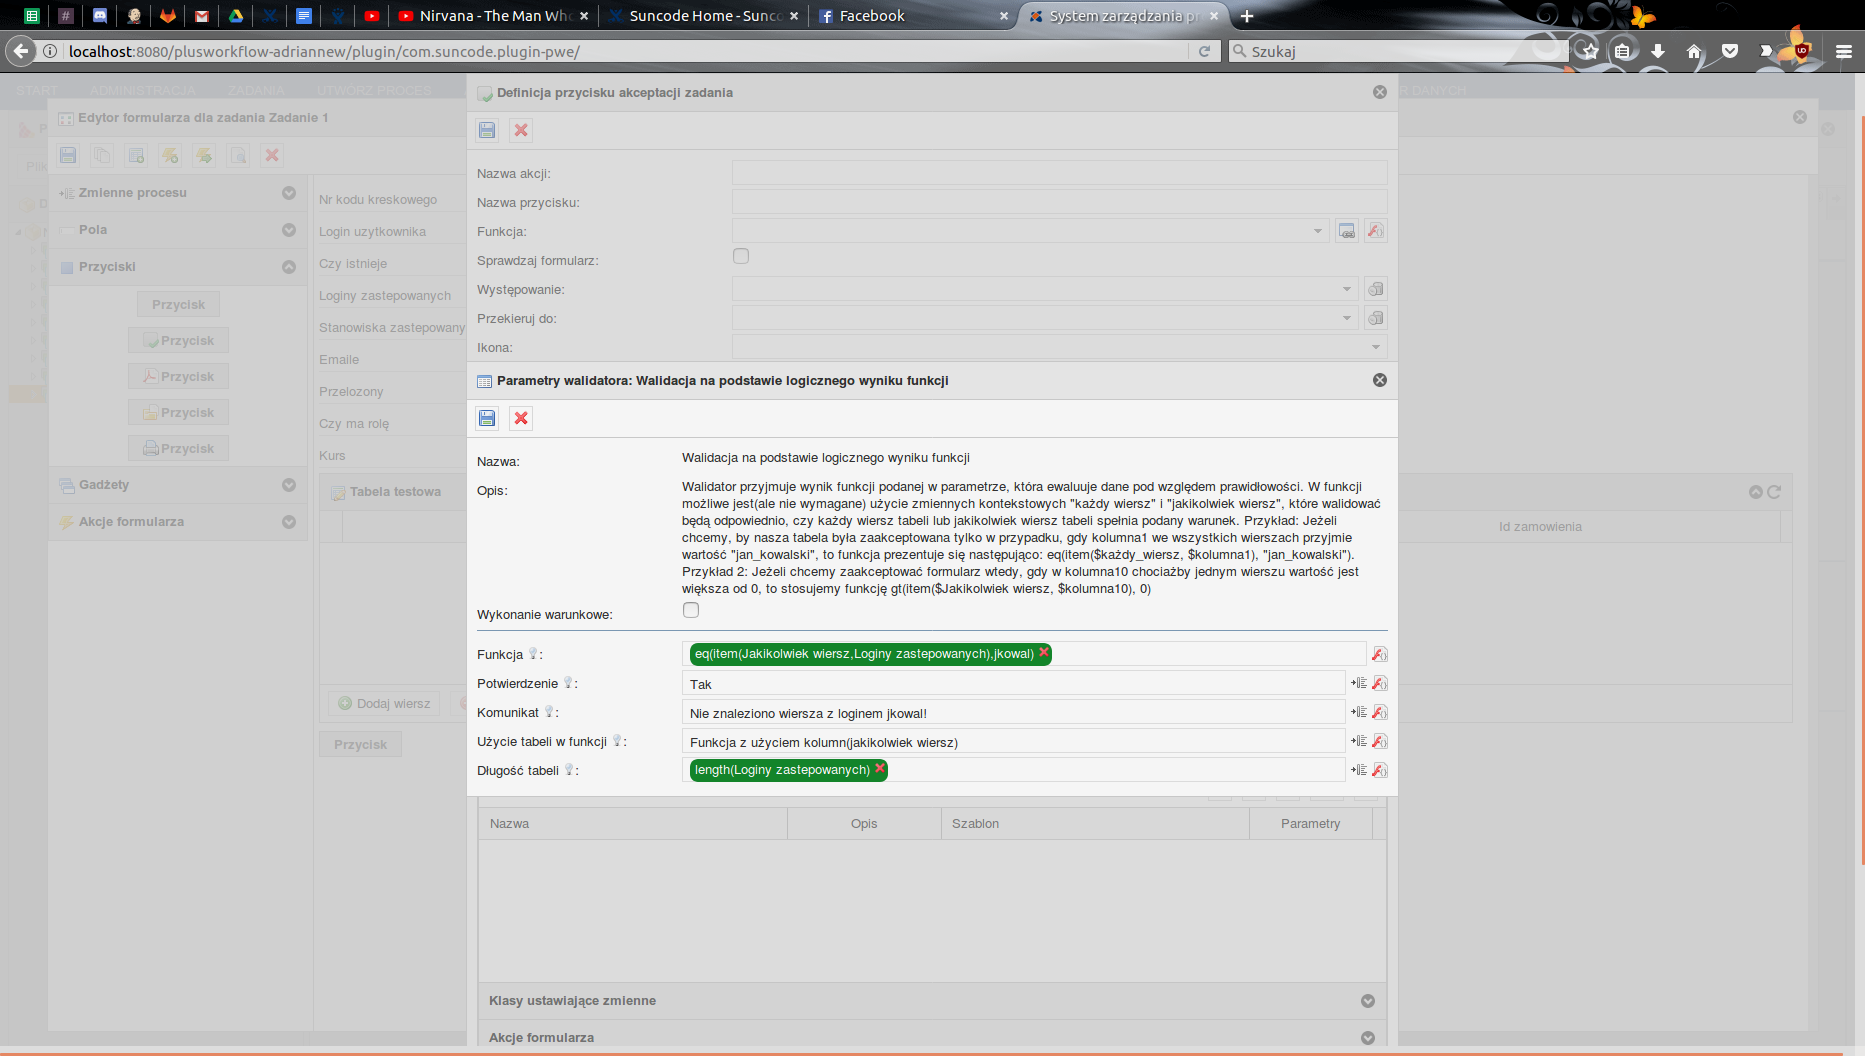Screen dimensions: 1865x1056
Task: Expand the Klasy ustawiające zmienne section
Action: (1368, 1001)
